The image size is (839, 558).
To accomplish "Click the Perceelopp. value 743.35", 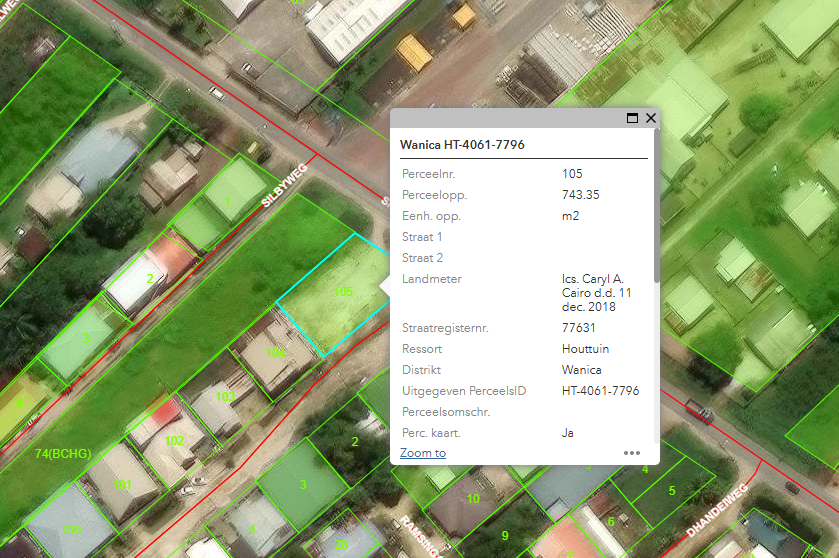I will [x=581, y=195].
